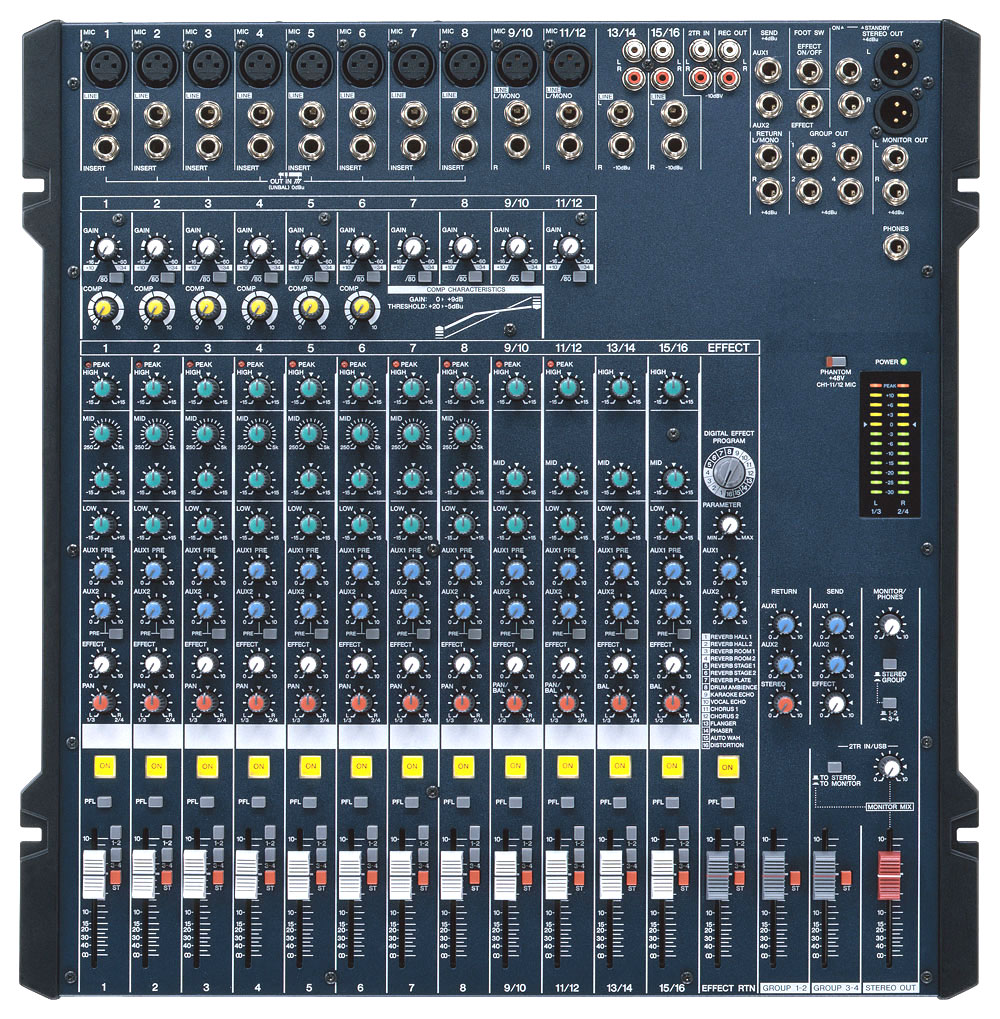The height and width of the screenshot is (1019, 1000).
Task: Click the channel 1 GAIN knob
Action: coord(105,248)
